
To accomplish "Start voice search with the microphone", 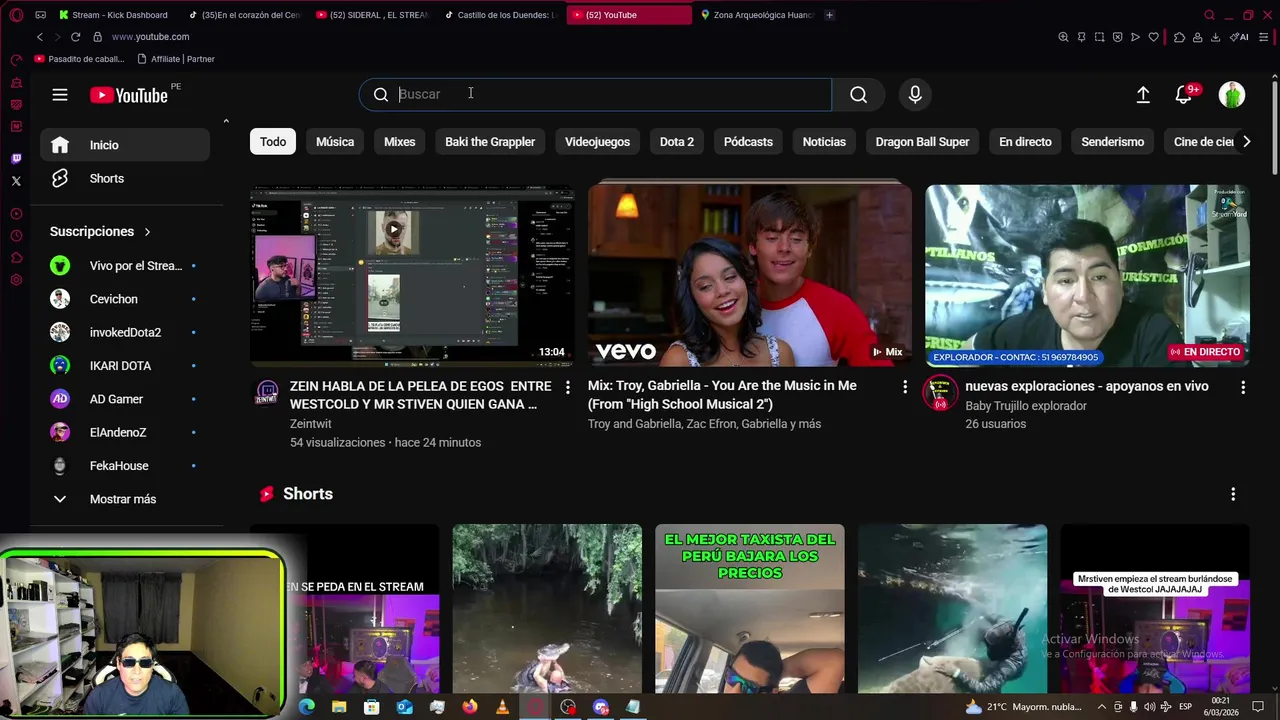I will [915, 94].
